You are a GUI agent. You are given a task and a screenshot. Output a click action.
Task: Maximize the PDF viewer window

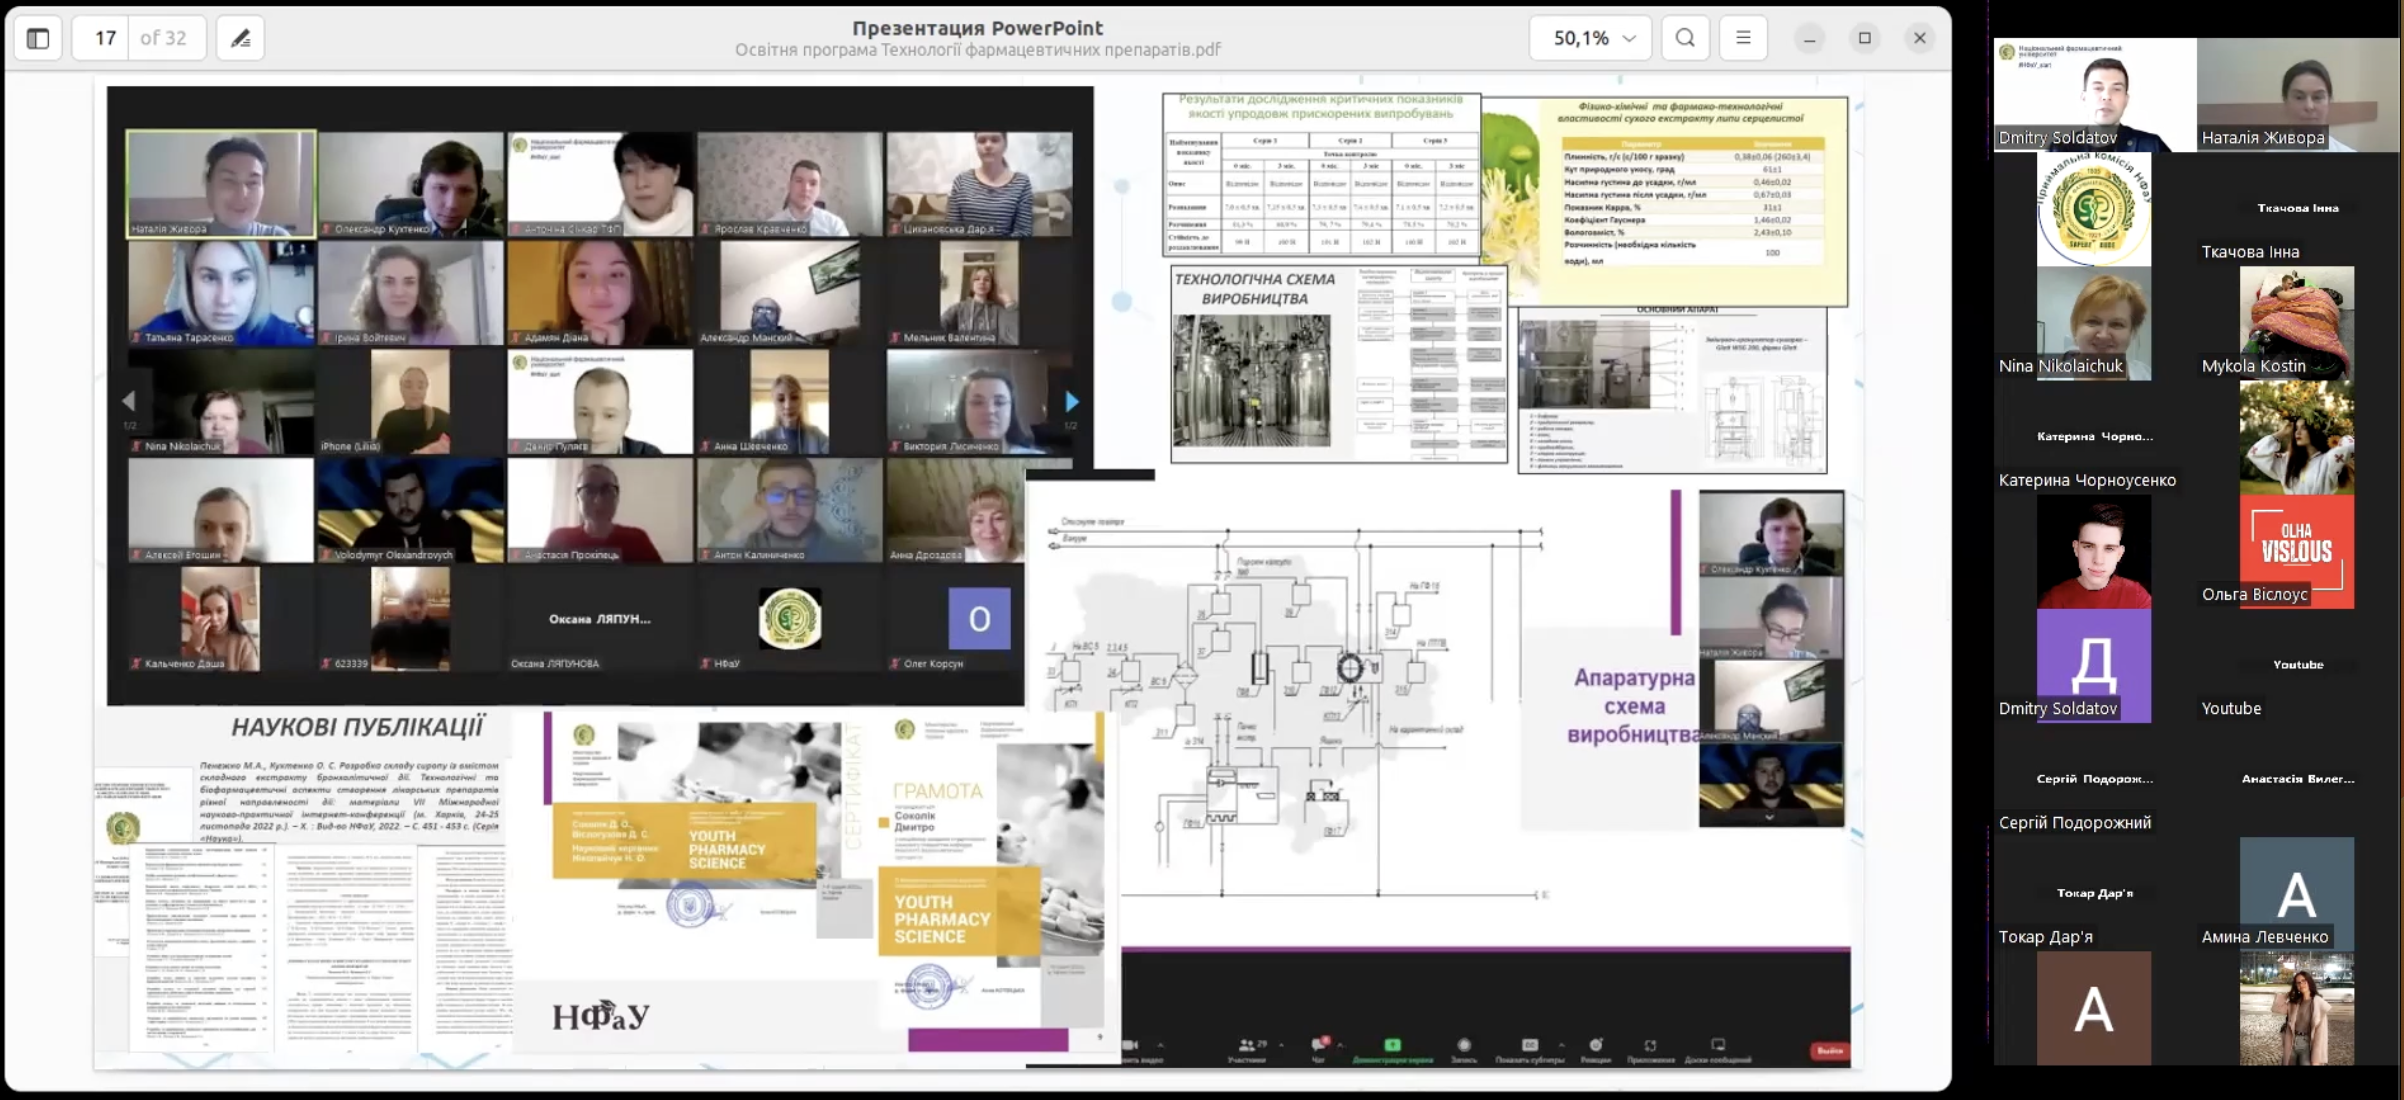point(1864,38)
